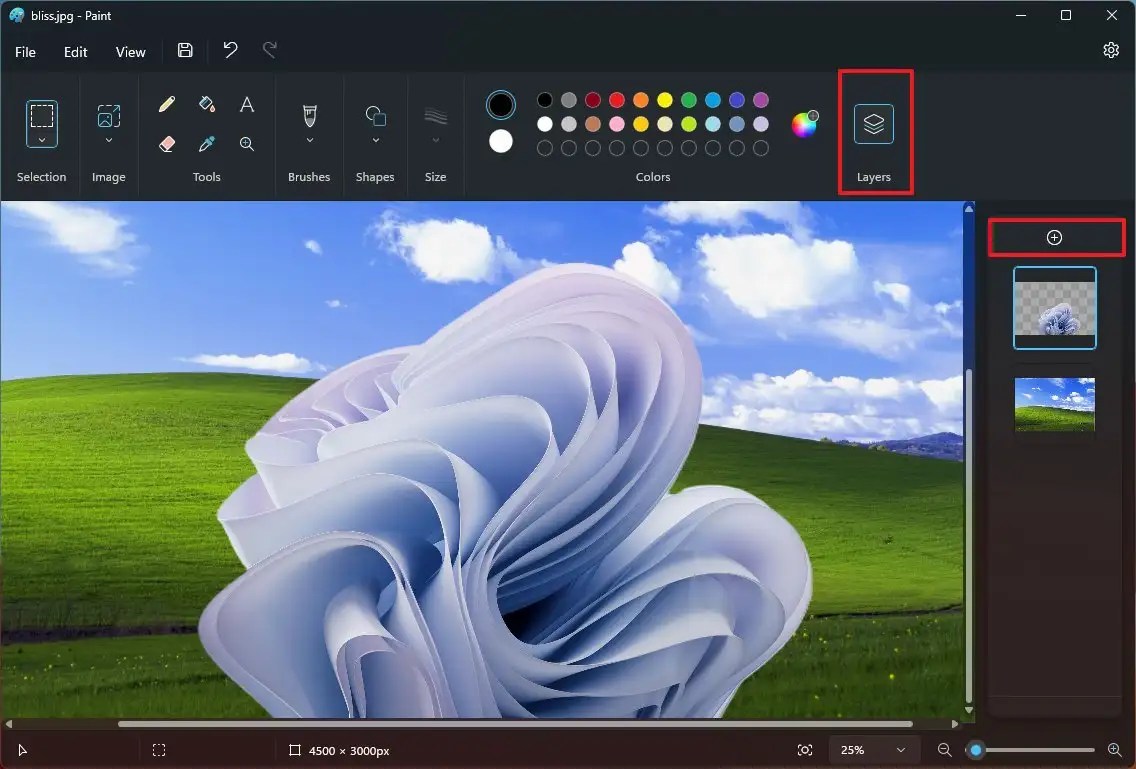Select the Magnifier tool
This screenshot has height=769, width=1136.
click(246, 144)
